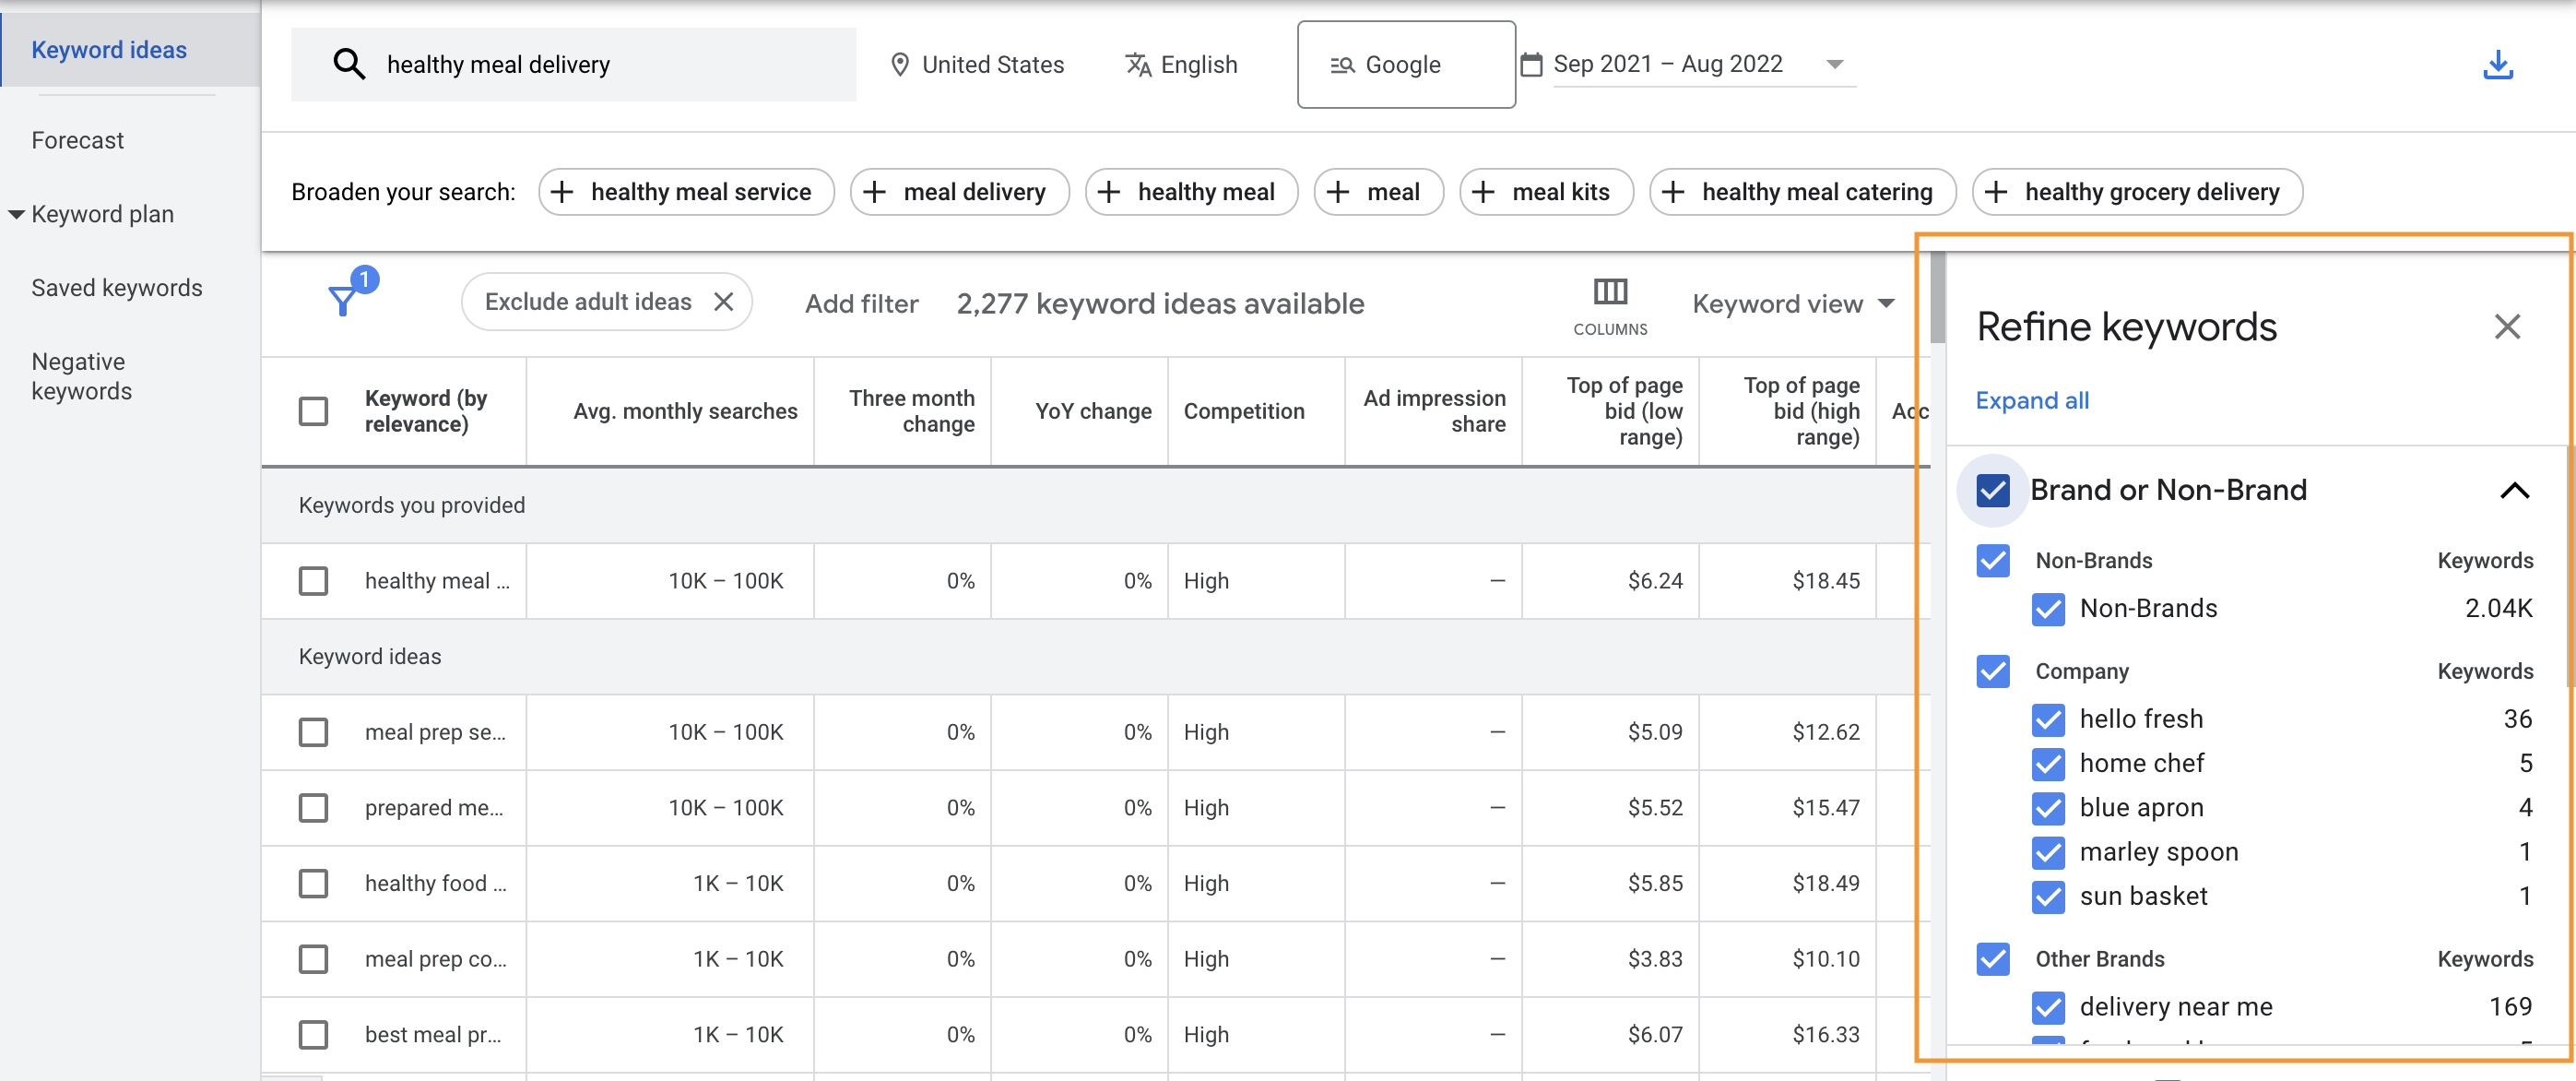
Task: Click the English language translate icon
Action: click(x=1137, y=65)
